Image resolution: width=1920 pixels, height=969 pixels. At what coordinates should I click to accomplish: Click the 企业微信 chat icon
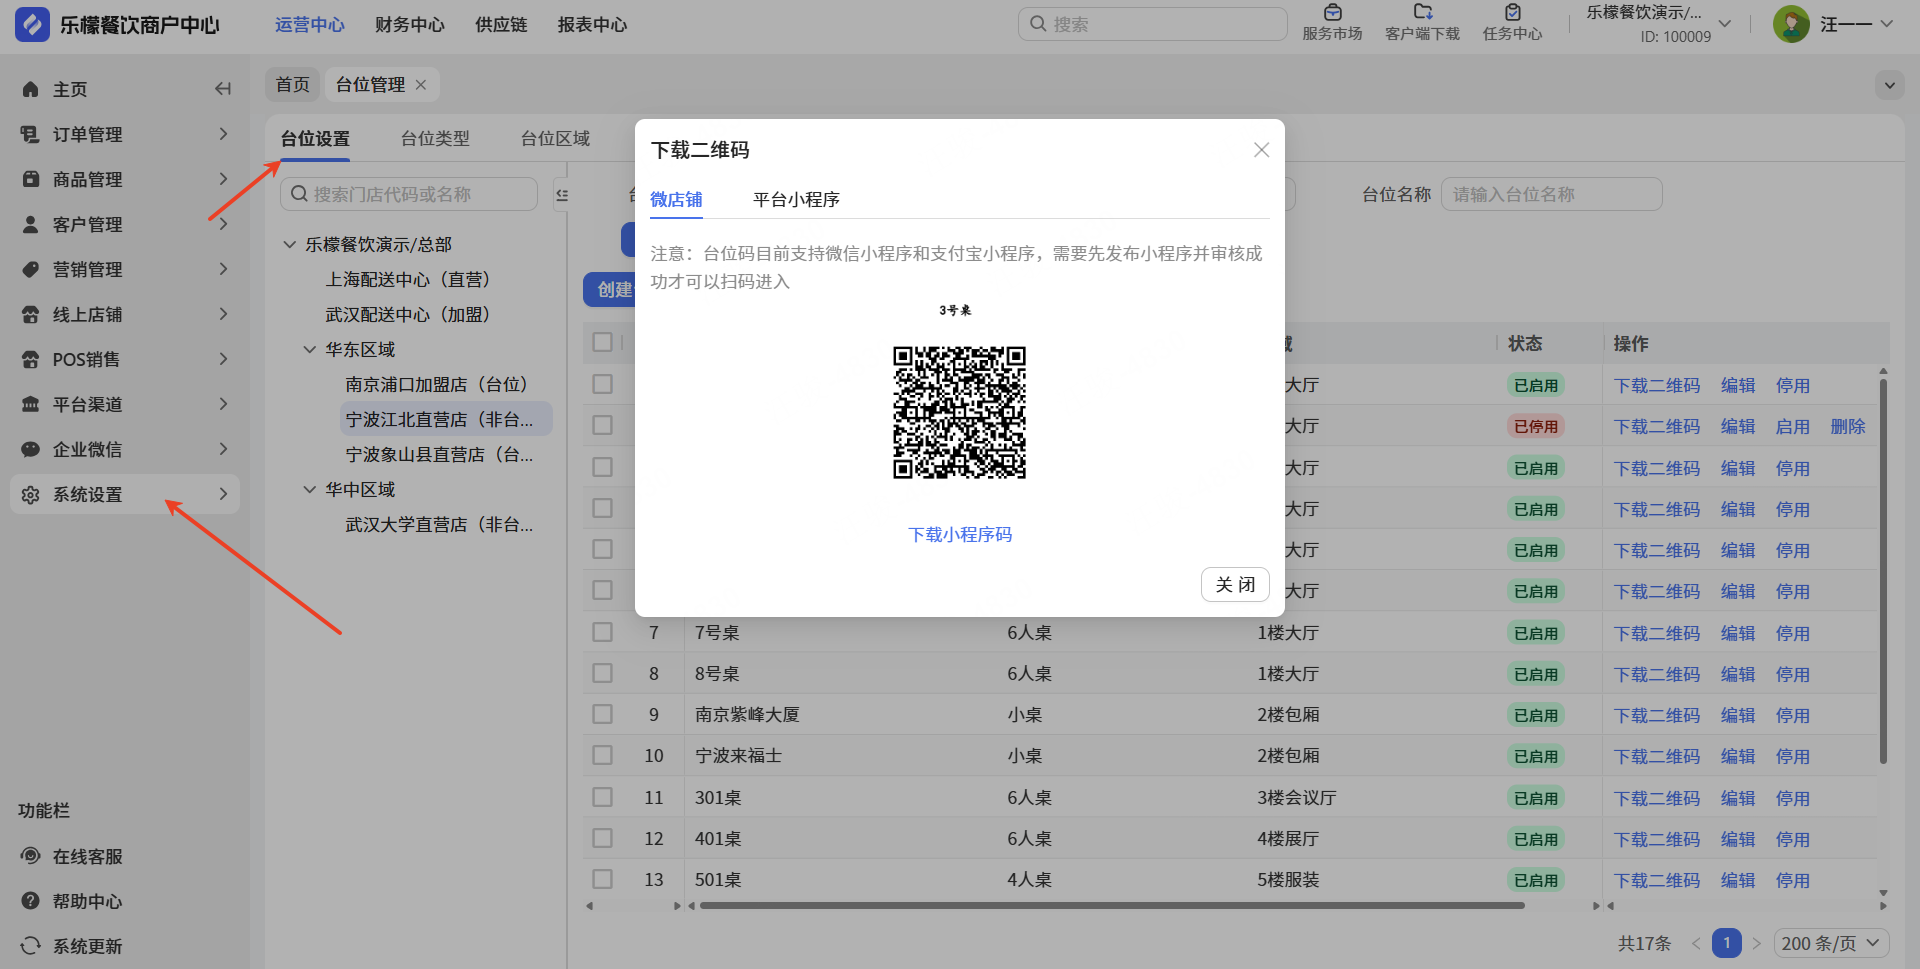31,449
